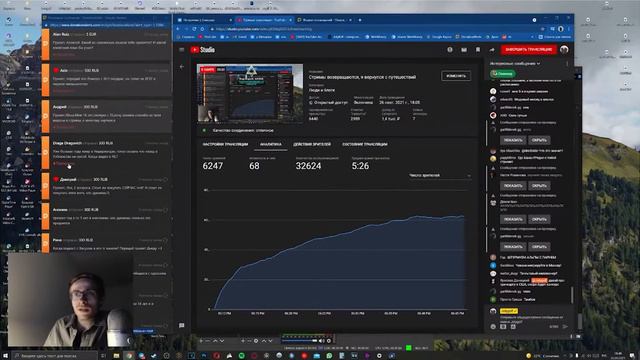The height and width of the screenshot is (360, 640).
Task: Click browser back button in Chrome
Action: 178,29
